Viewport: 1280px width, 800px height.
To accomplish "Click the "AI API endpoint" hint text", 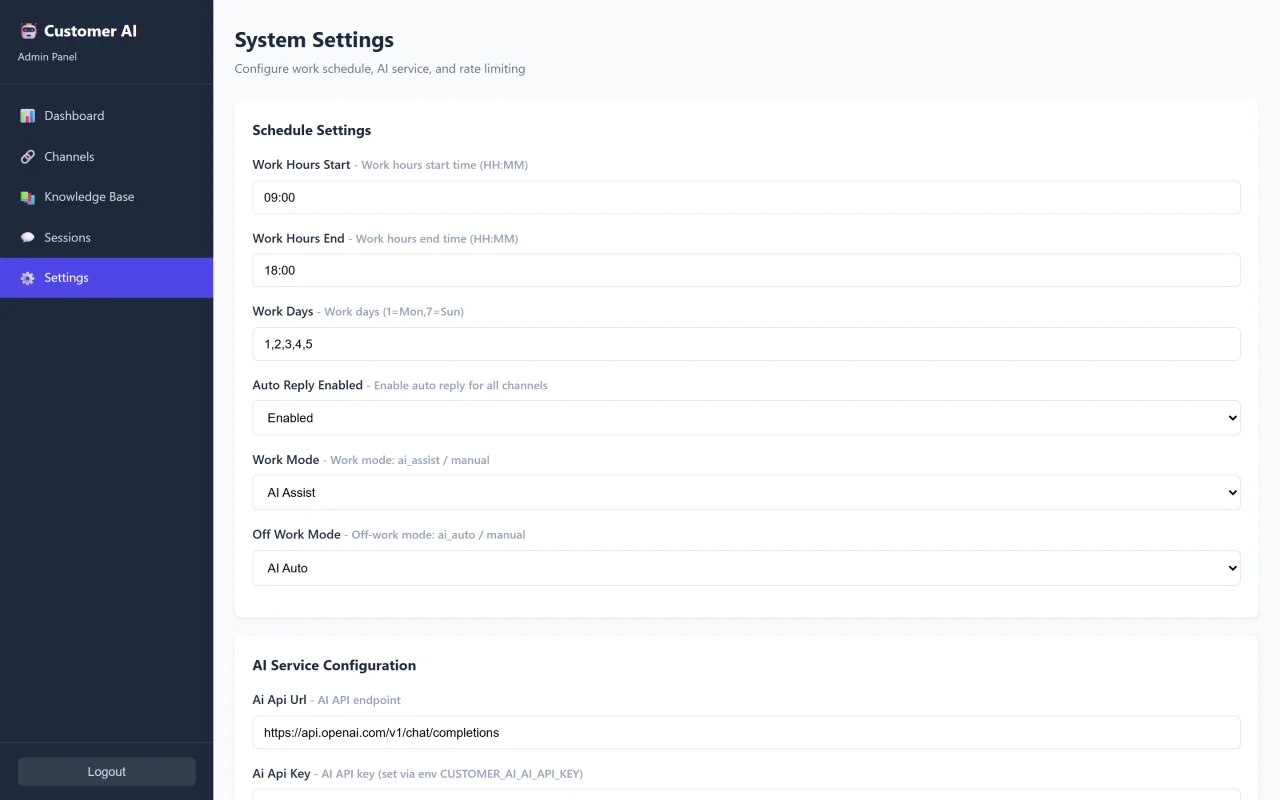I will click(x=359, y=700).
